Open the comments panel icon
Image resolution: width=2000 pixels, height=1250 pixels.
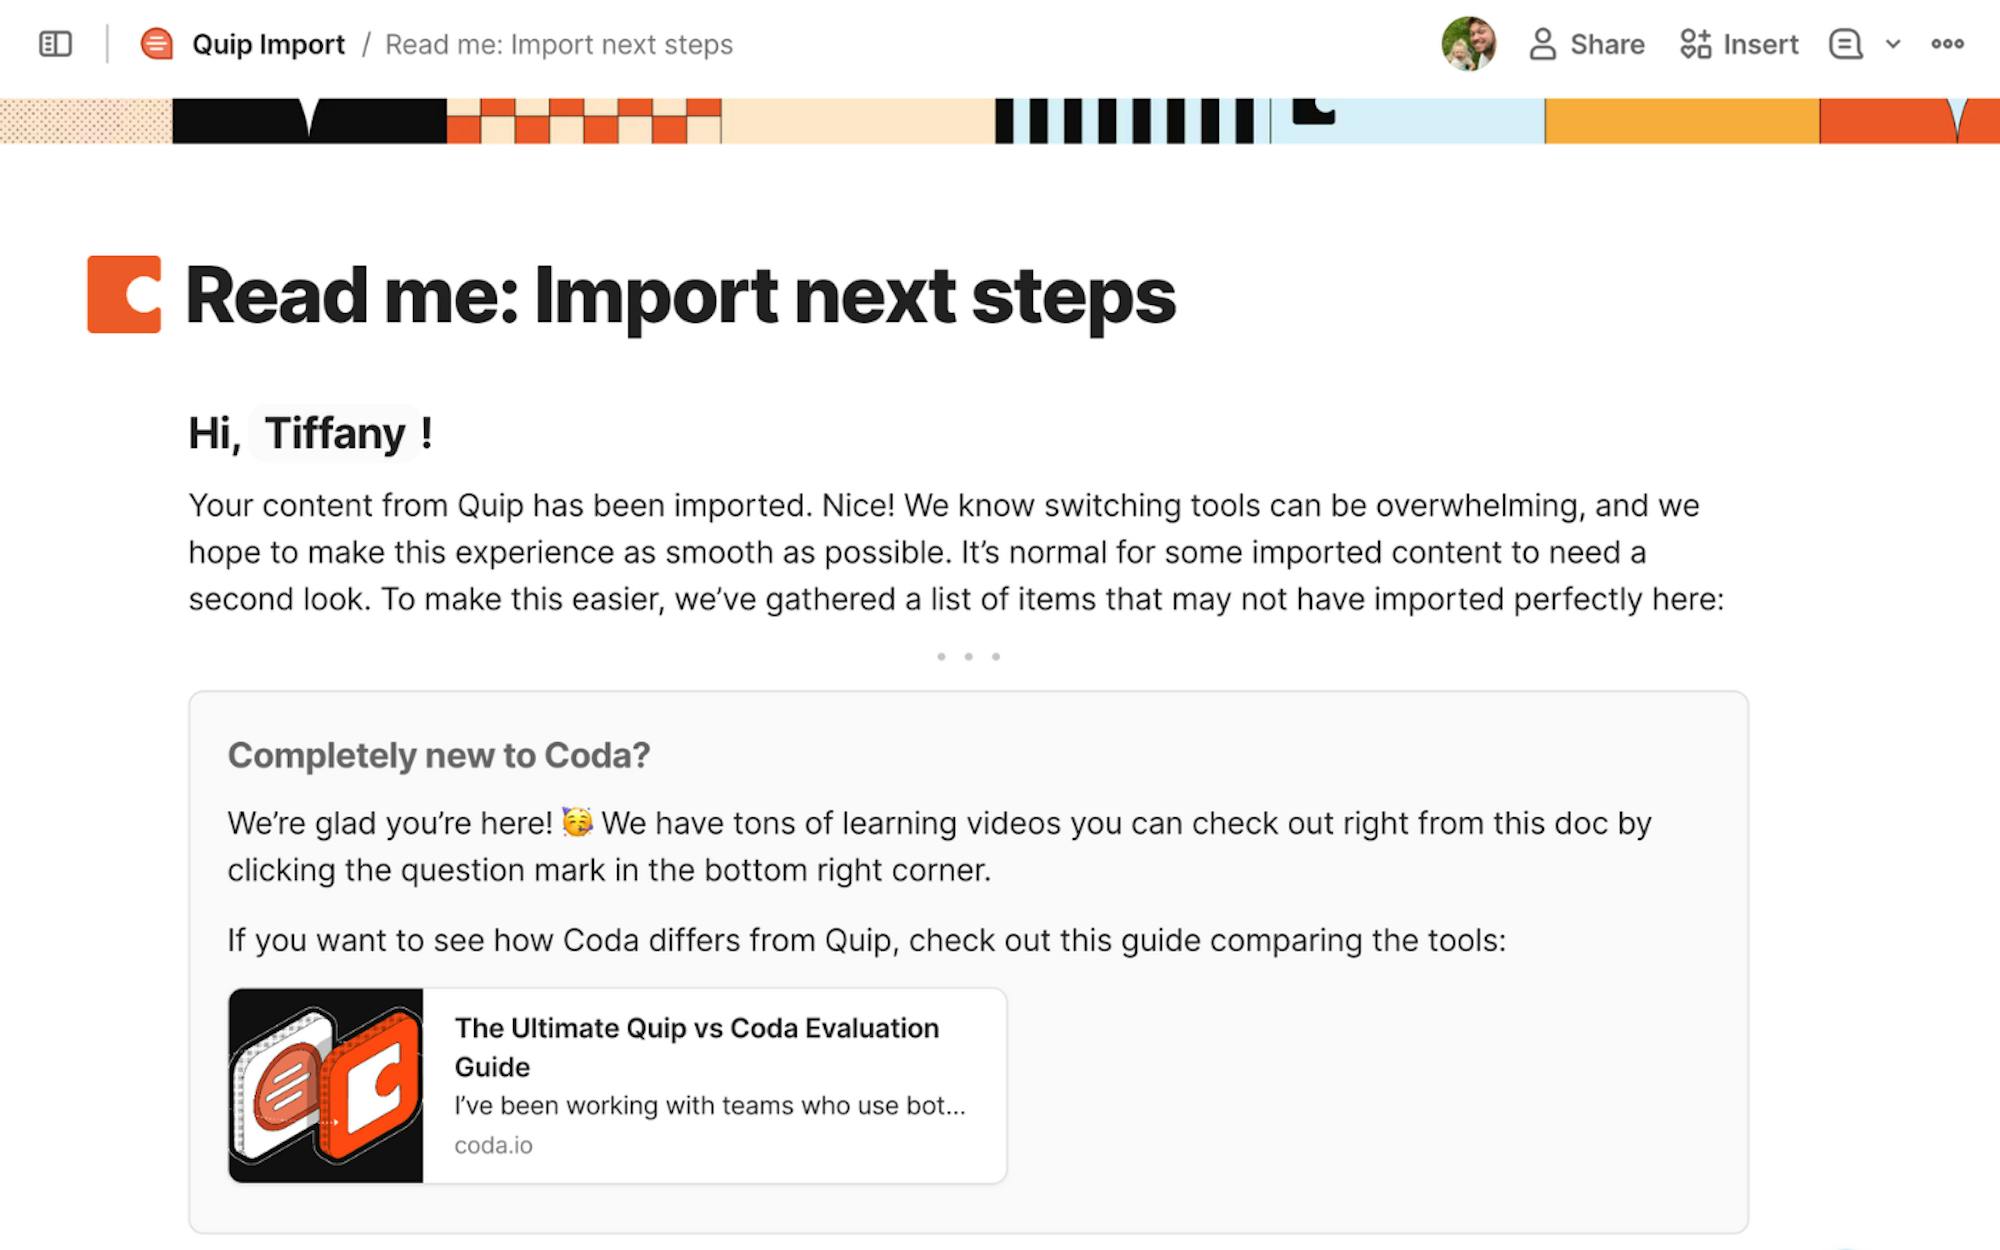pos(1845,44)
